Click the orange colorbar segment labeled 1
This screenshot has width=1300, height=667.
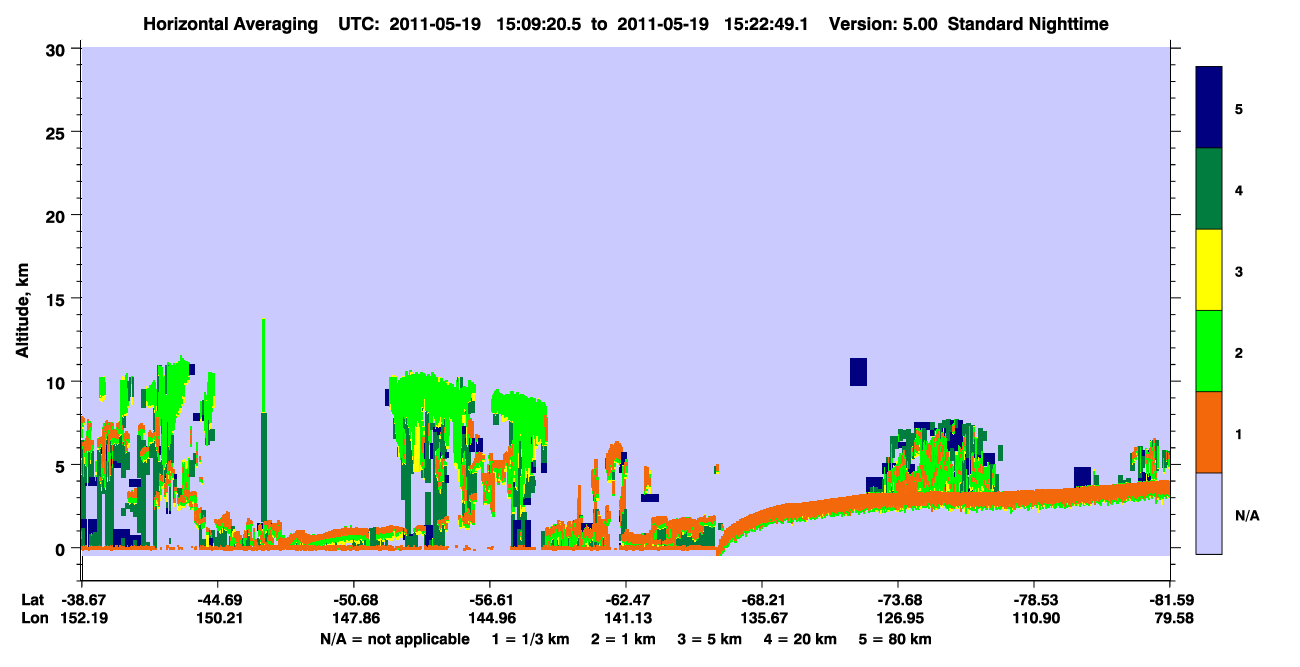click(x=1209, y=432)
